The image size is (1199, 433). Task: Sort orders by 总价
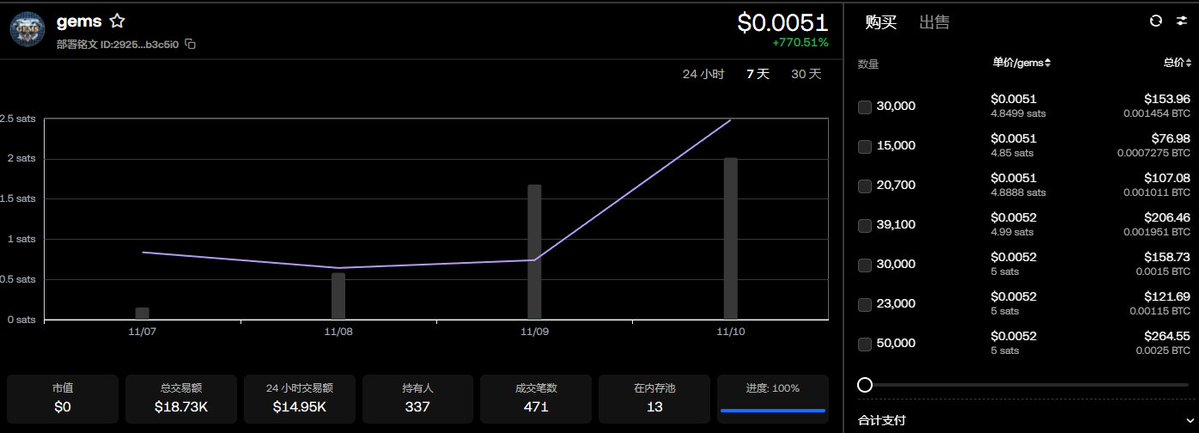[1176, 63]
